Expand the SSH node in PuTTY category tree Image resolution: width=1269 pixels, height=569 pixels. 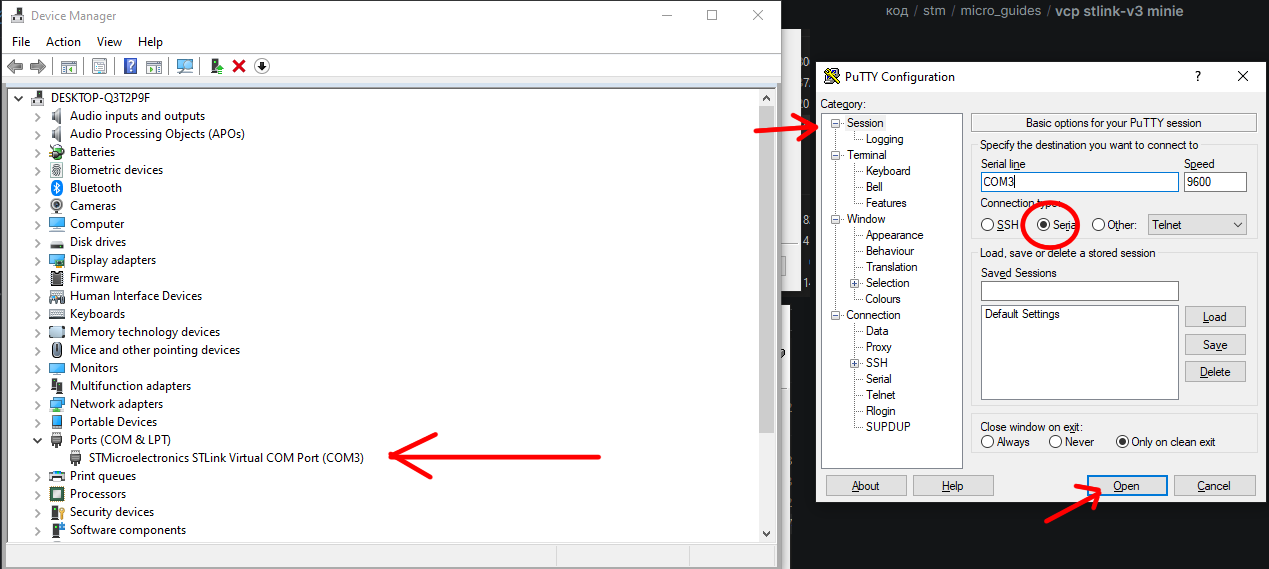[855, 363]
